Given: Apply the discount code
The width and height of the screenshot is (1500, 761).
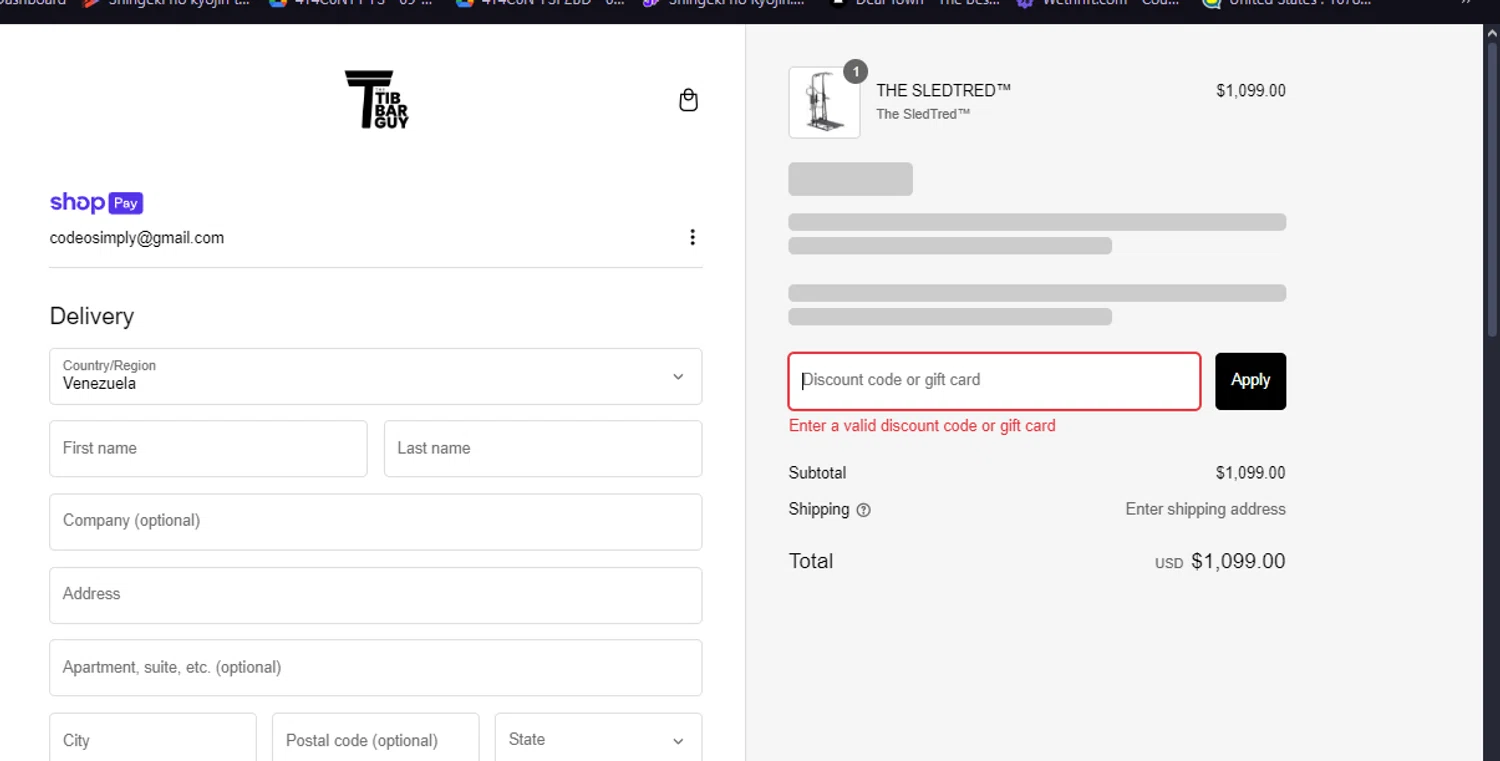Looking at the screenshot, I should pyautogui.click(x=1250, y=381).
